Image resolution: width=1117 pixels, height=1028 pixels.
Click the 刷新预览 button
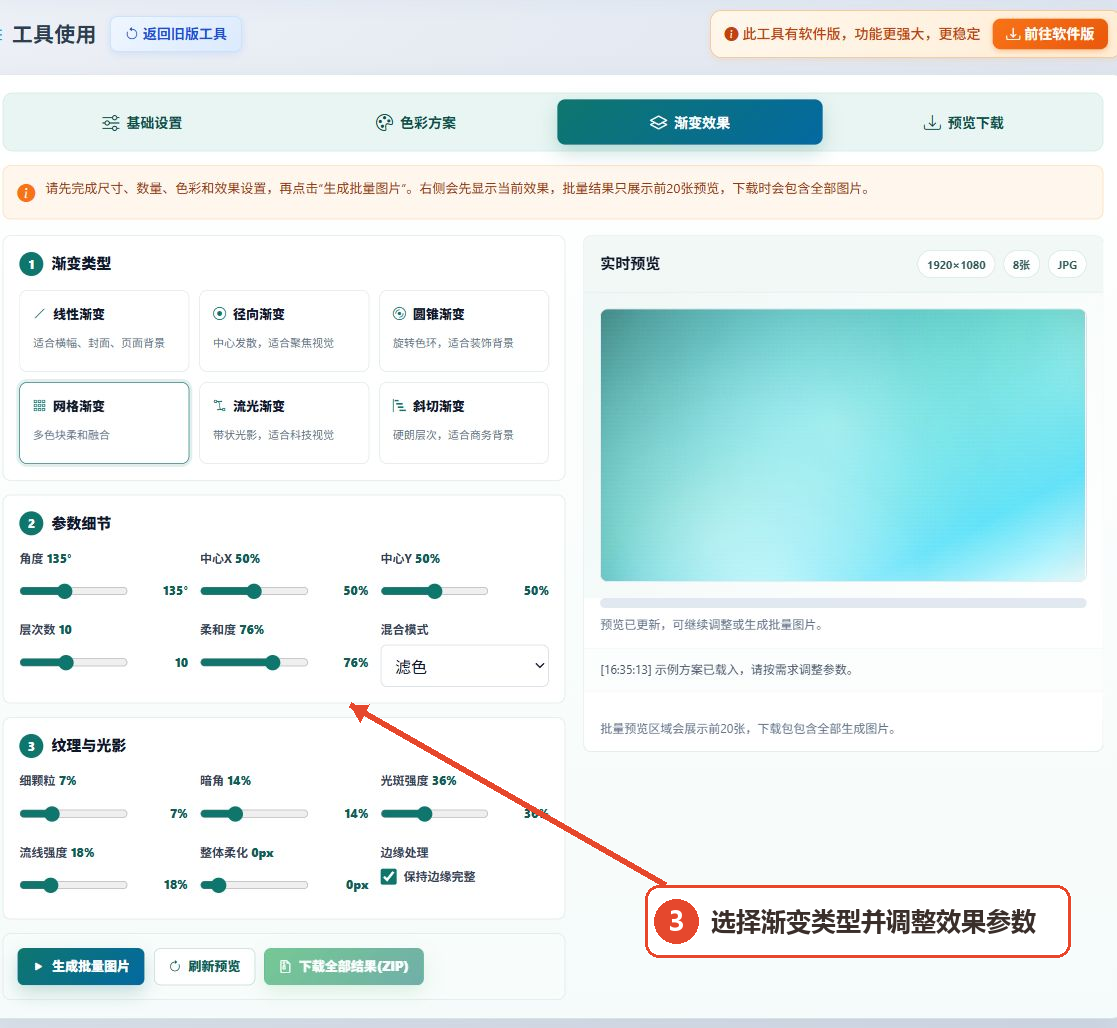pos(204,967)
